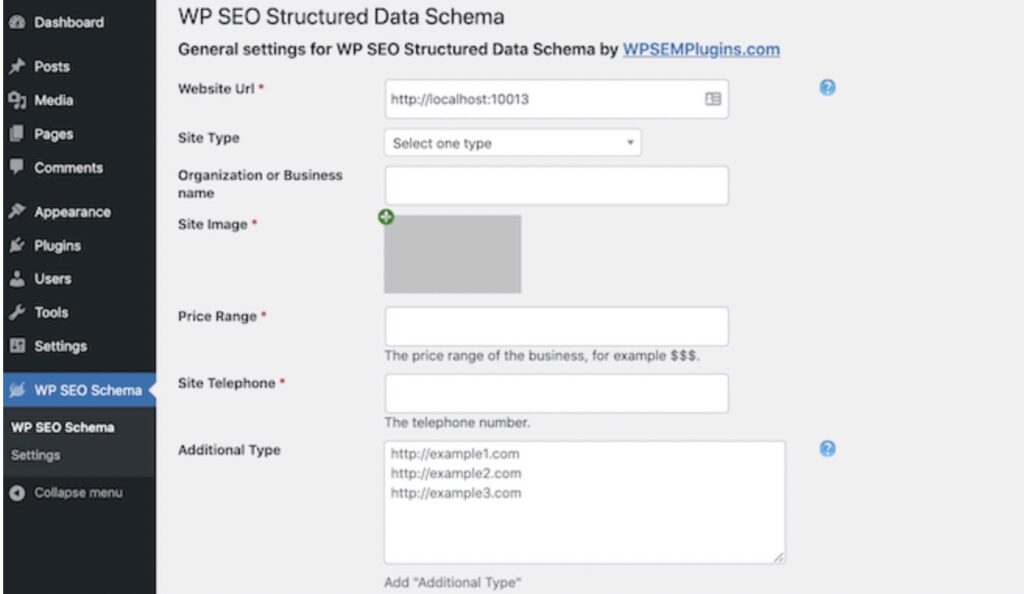Click the Dashboard gauge icon in sidebar
This screenshot has width=1024, height=594.
coord(17,22)
